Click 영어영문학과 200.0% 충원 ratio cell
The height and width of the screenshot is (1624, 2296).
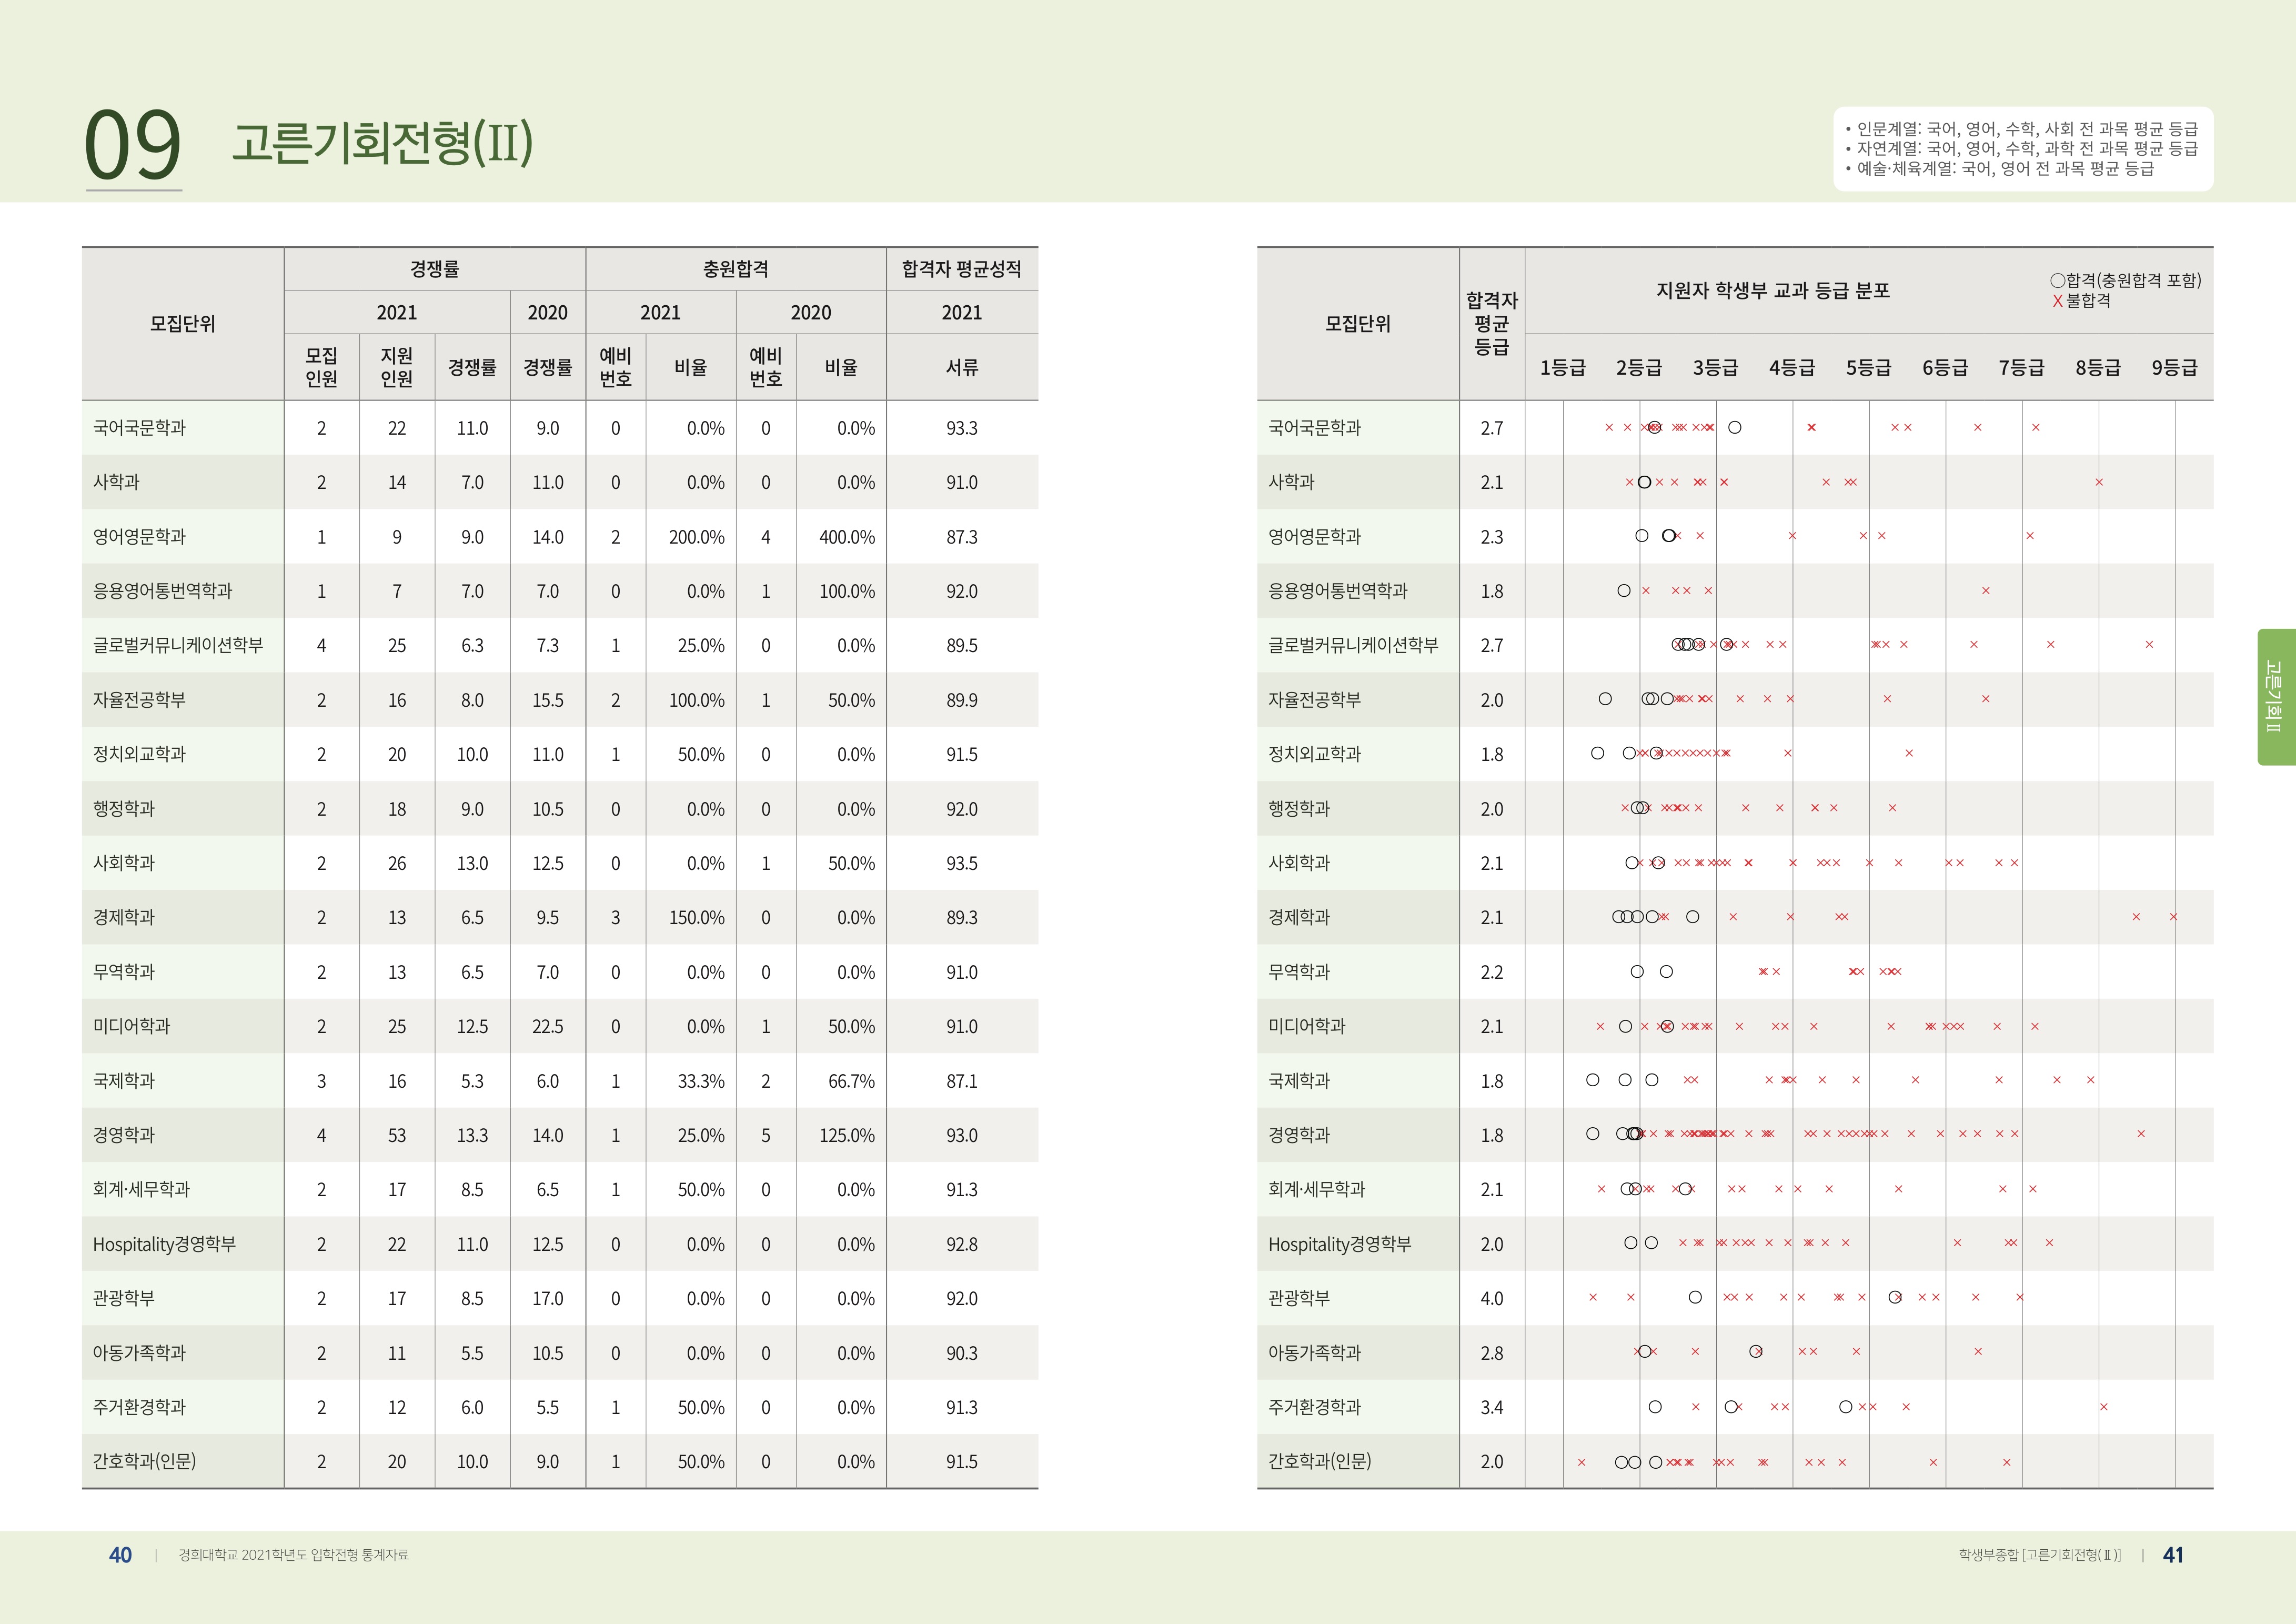(x=696, y=537)
